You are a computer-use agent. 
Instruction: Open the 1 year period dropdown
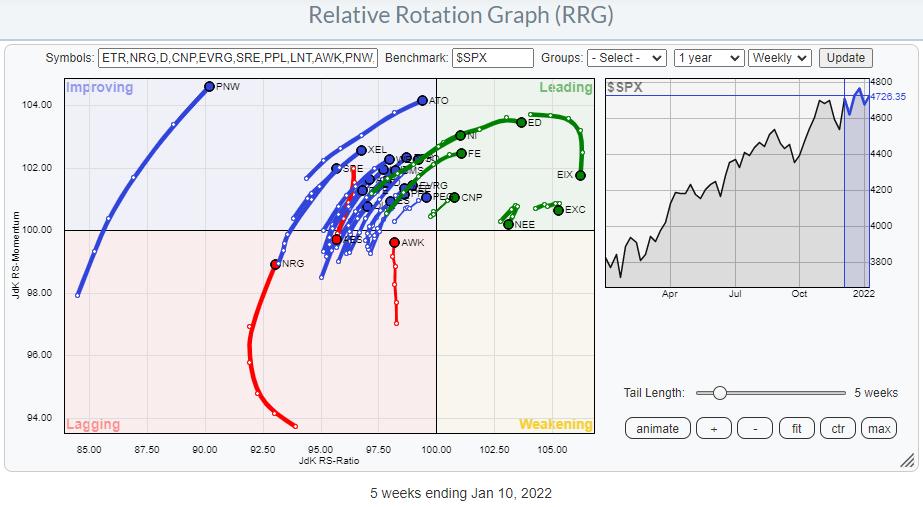click(x=708, y=58)
